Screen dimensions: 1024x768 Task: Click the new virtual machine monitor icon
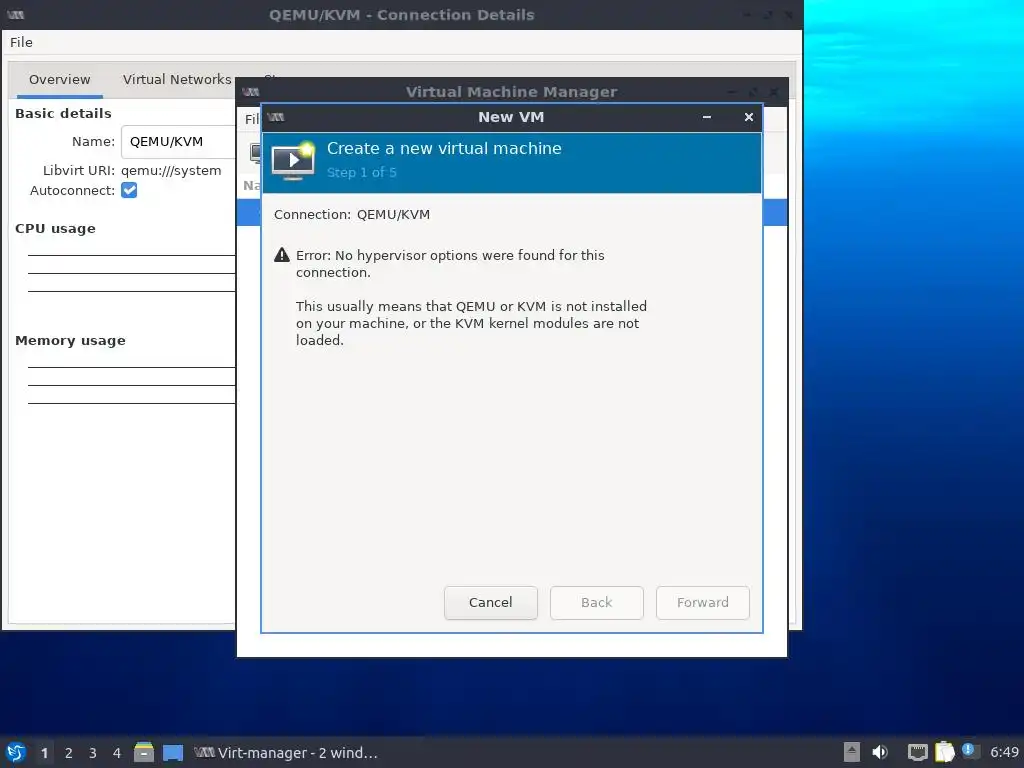point(293,161)
